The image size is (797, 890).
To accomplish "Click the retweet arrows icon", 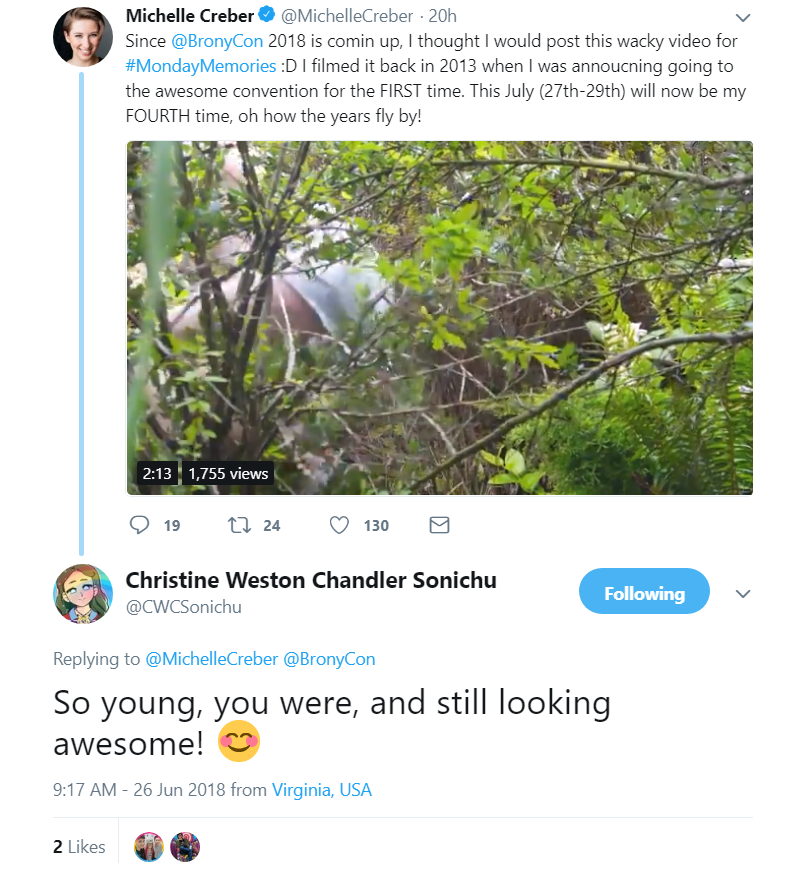I will [x=239, y=525].
